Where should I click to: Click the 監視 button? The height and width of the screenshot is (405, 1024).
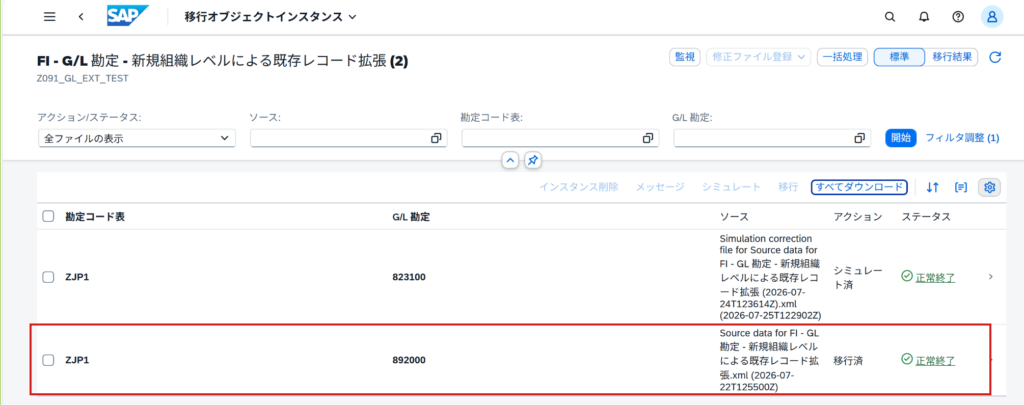tap(684, 57)
